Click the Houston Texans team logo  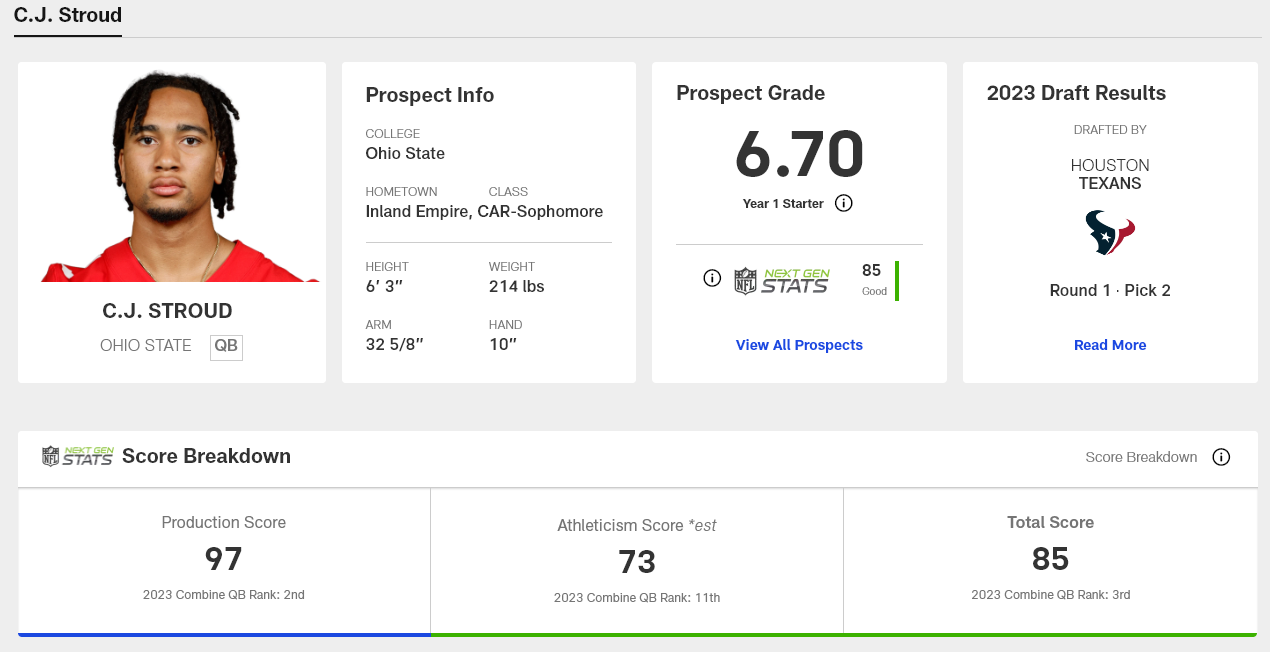[1110, 233]
